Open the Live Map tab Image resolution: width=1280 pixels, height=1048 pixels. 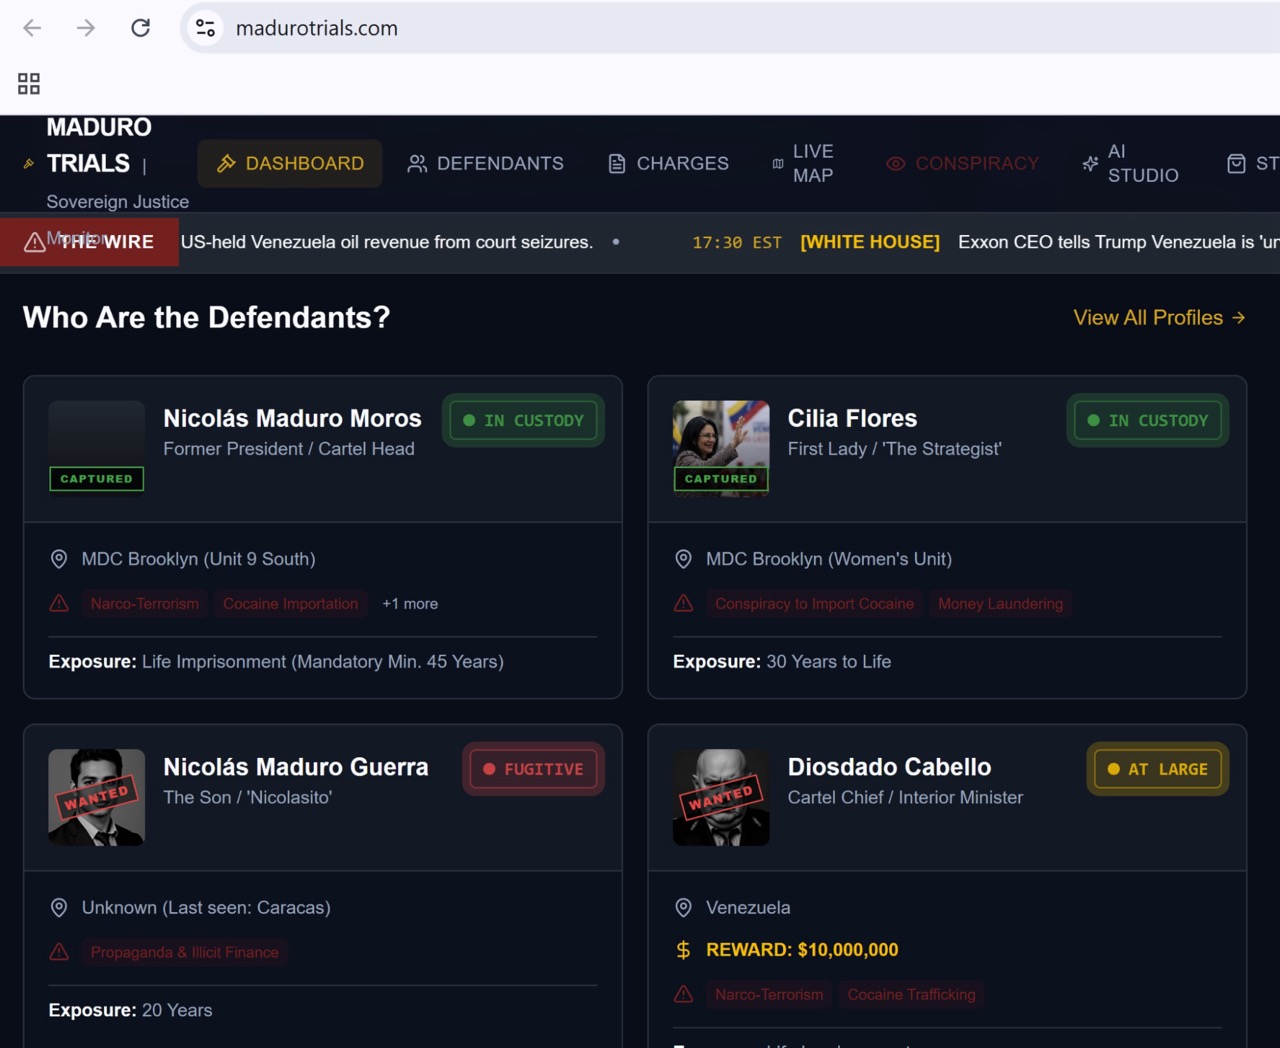pyautogui.click(x=803, y=164)
